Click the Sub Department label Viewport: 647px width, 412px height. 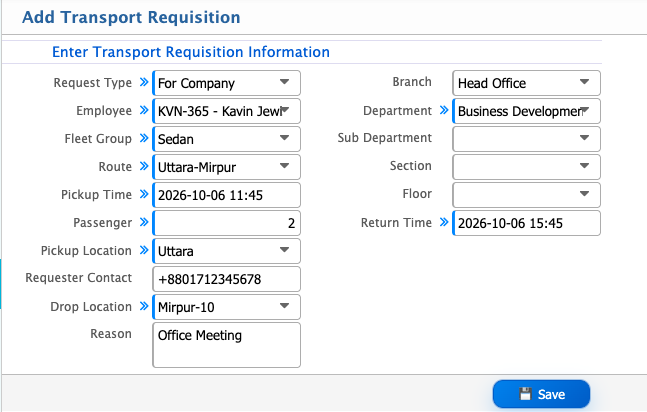coord(385,138)
